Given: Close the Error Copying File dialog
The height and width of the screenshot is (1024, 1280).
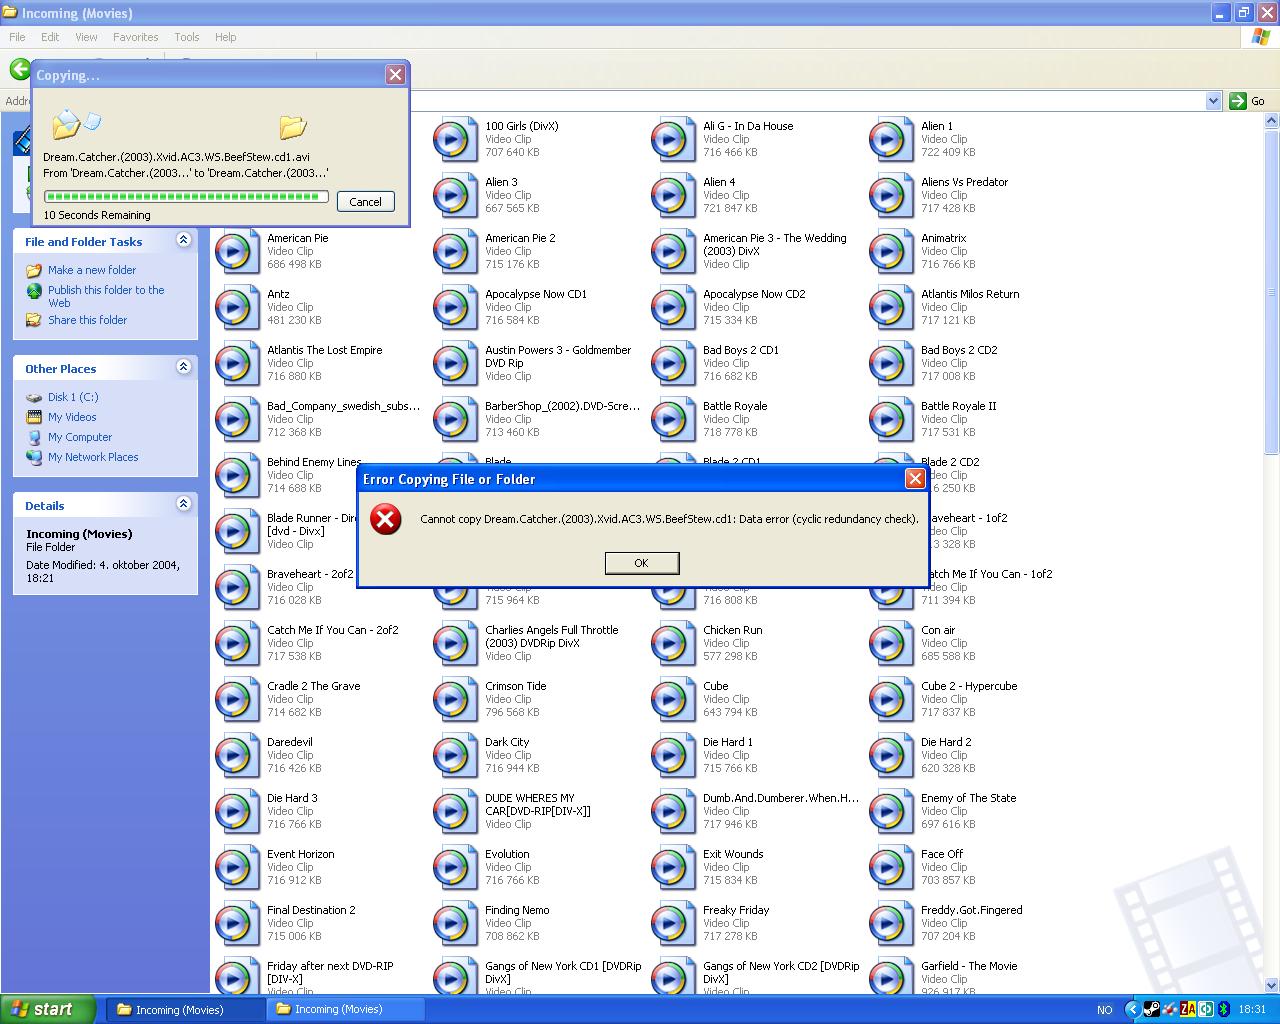Looking at the screenshot, I should pyautogui.click(x=914, y=479).
